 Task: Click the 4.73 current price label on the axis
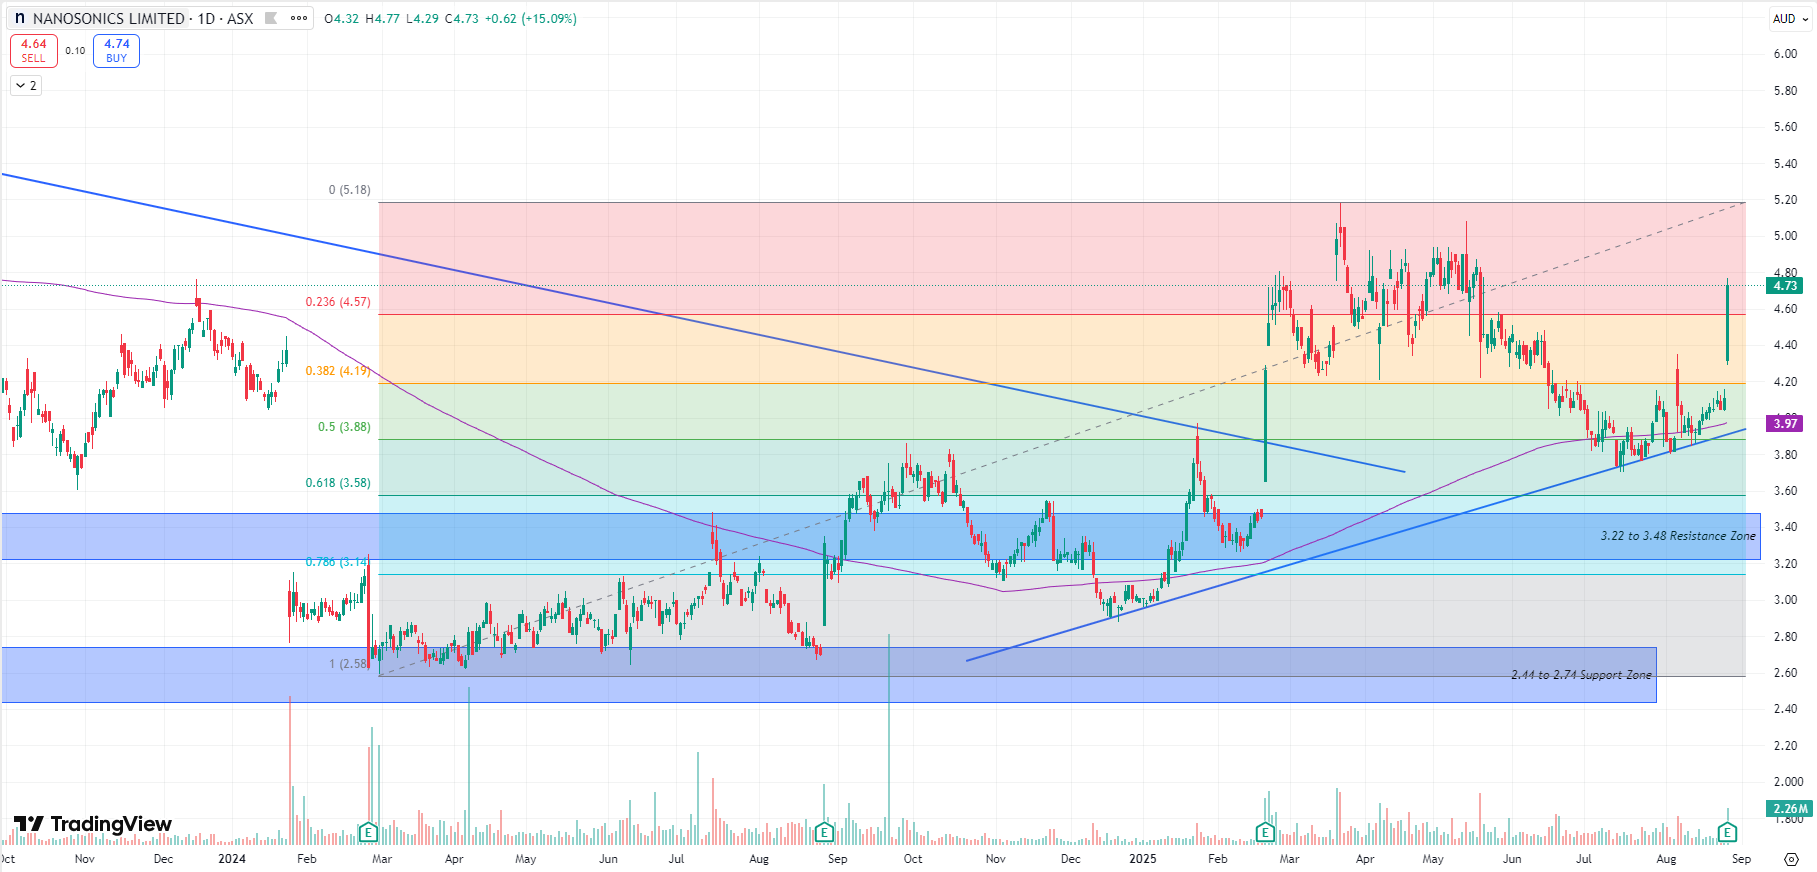(x=1785, y=286)
